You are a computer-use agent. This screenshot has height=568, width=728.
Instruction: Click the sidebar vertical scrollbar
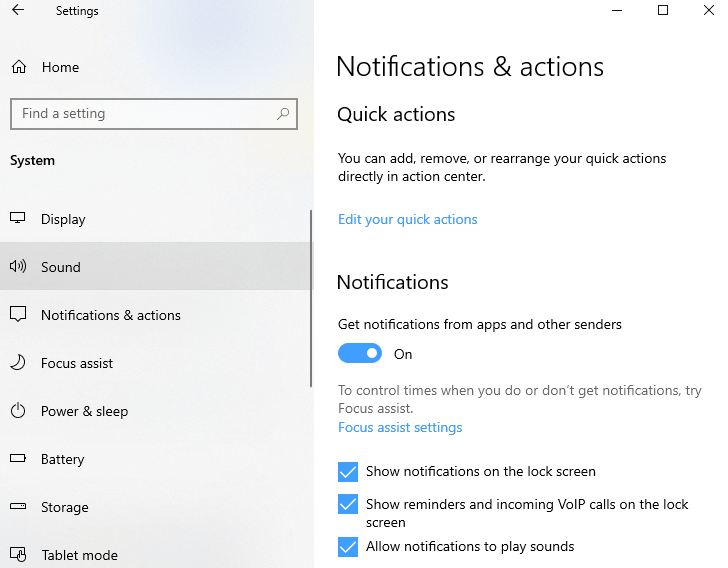(311, 298)
